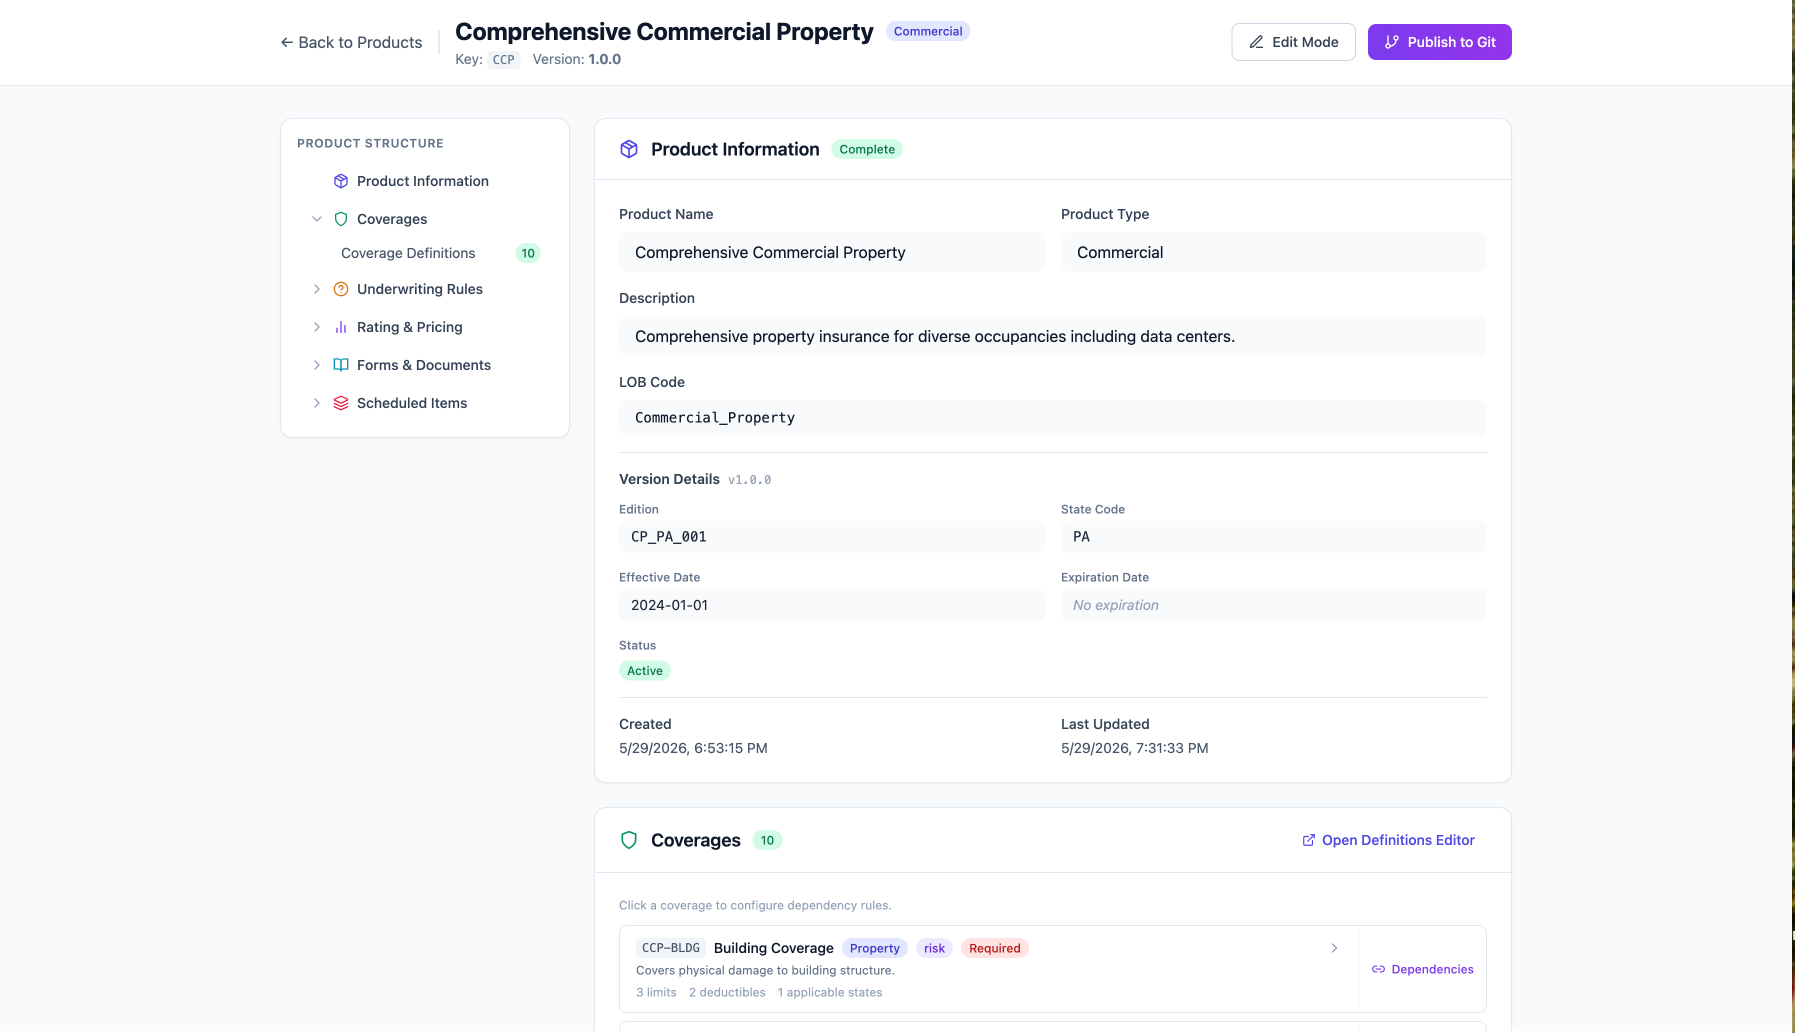Click the LOB Code field Commercial_Property
This screenshot has width=1795, height=1033.
point(1052,417)
